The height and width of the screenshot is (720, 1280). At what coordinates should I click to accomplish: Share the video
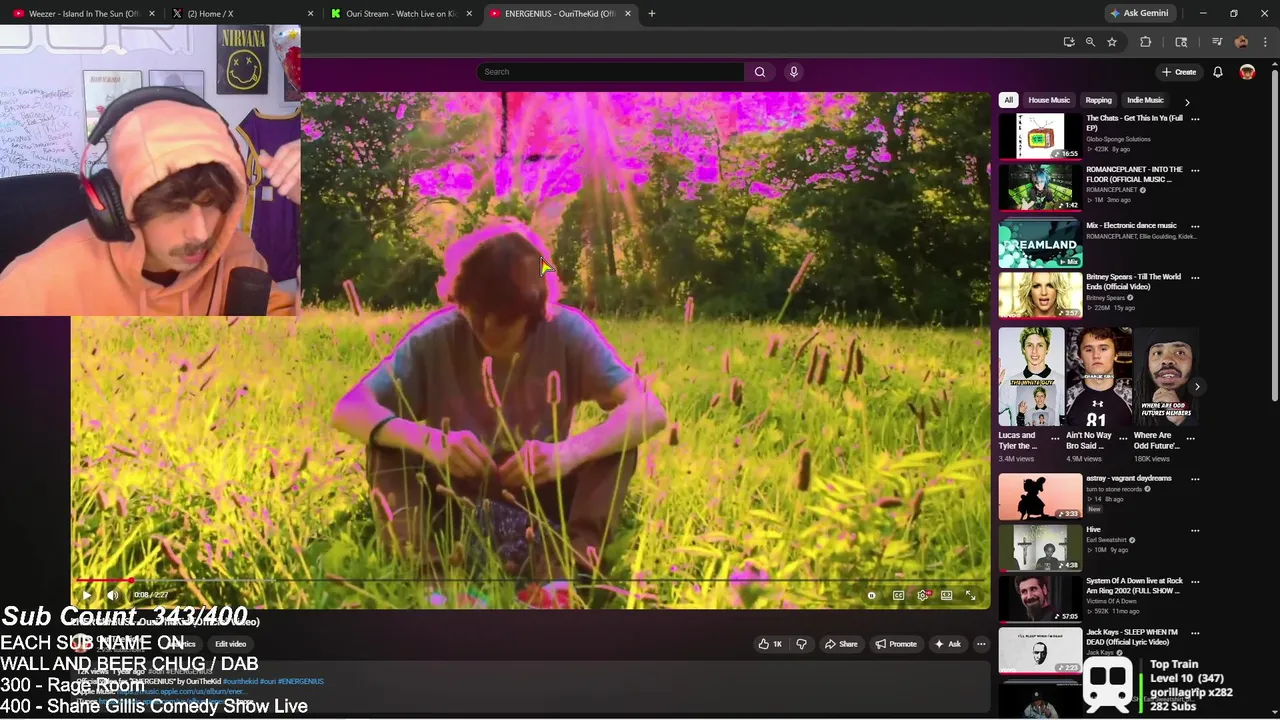coord(841,644)
